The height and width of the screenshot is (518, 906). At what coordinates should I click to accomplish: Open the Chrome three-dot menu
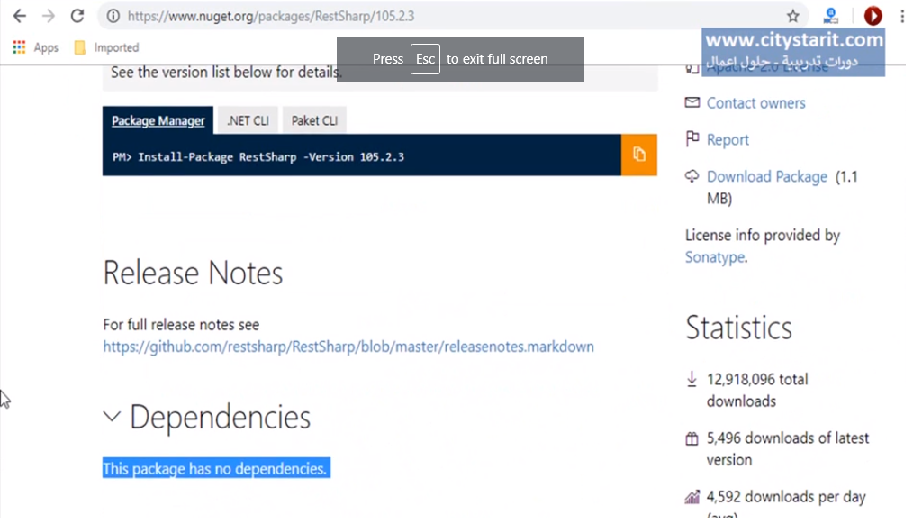(x=901, y=16)
